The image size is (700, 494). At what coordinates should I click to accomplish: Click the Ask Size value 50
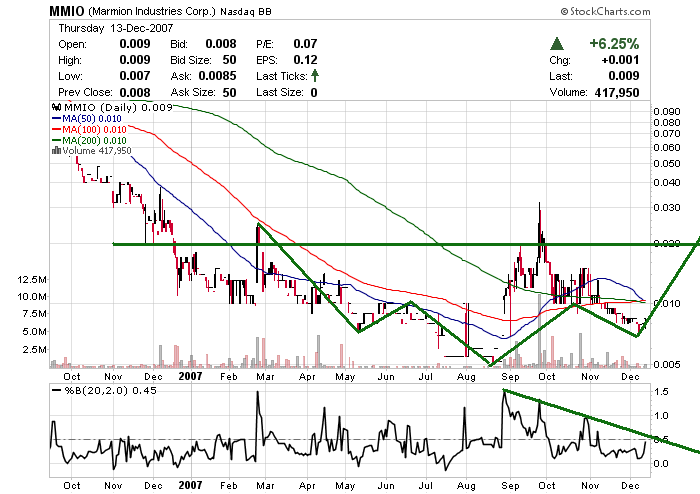pos(229,92)
